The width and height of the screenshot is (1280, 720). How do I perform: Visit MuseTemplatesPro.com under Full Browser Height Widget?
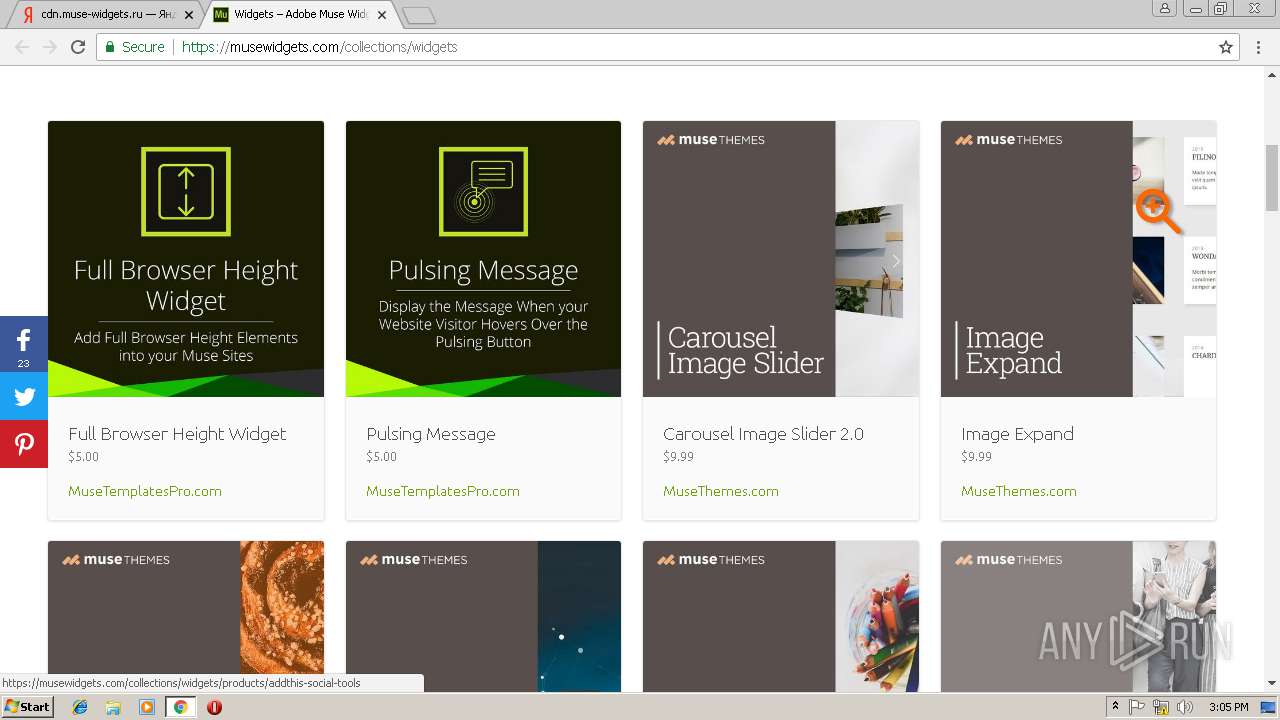(x=145, y=491)
